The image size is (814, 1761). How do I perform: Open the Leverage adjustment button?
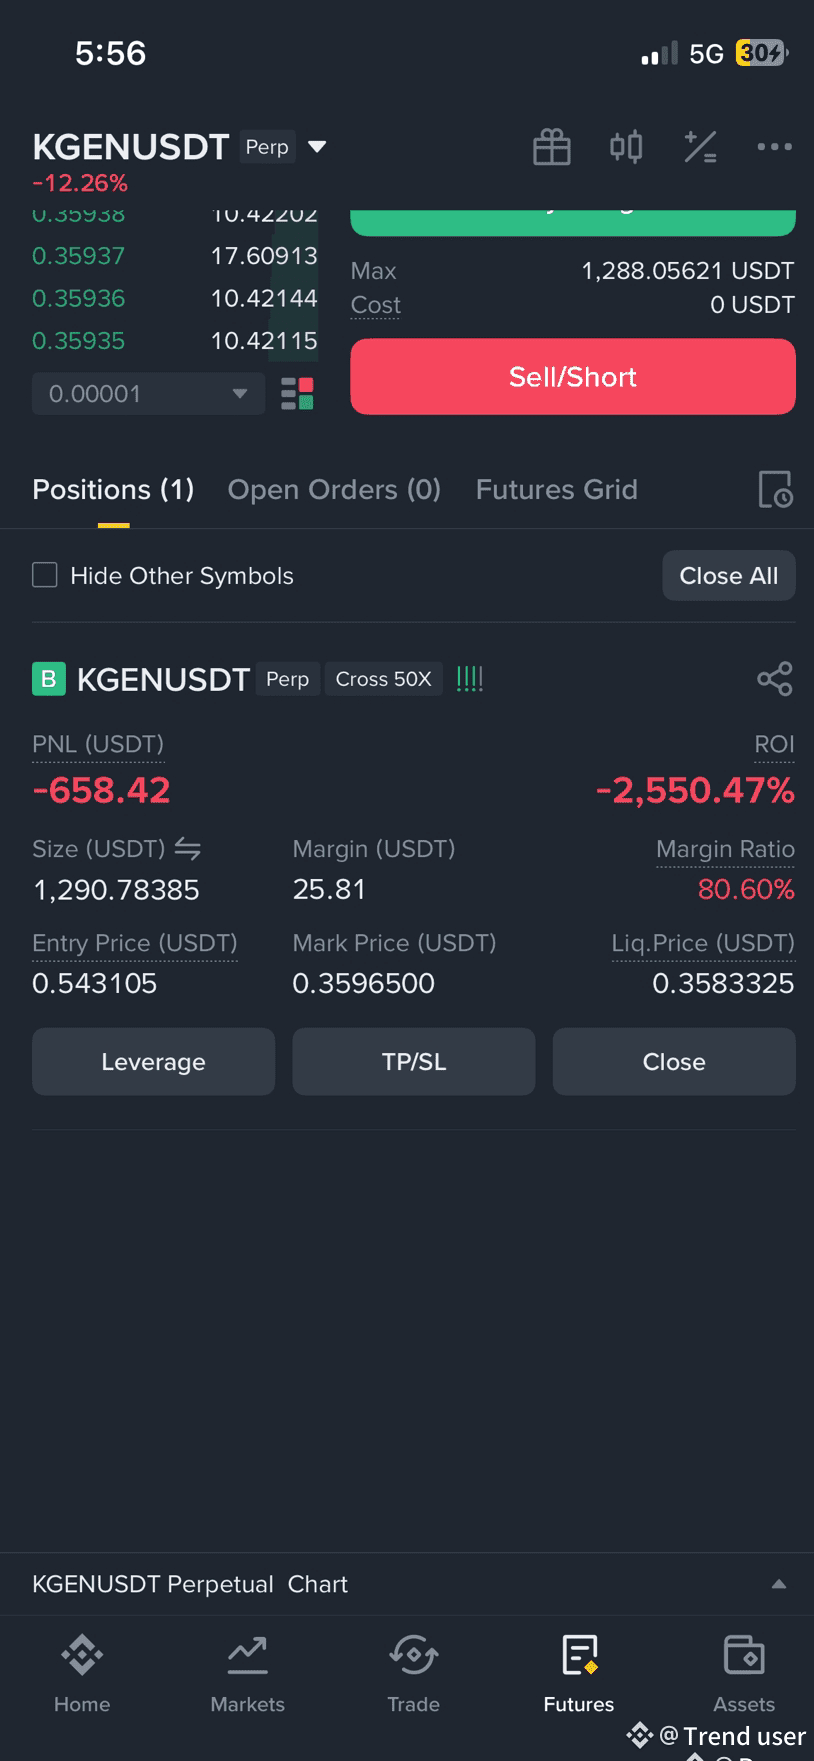153,1062
